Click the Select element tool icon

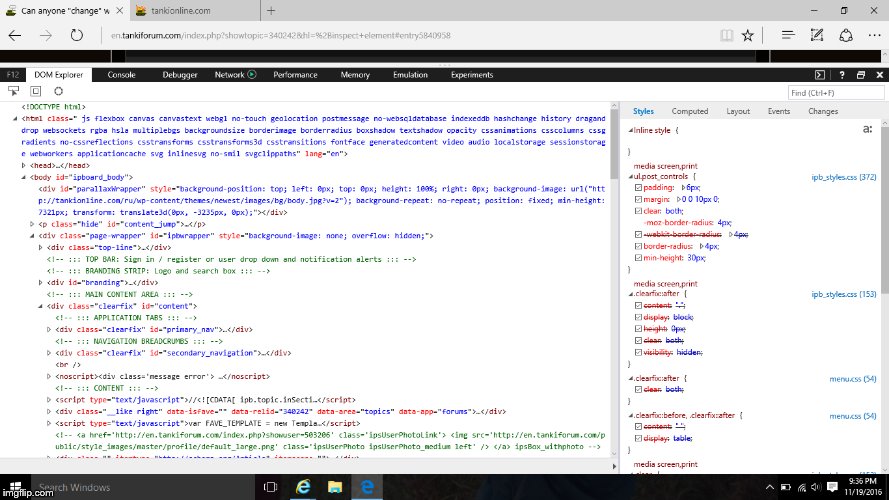coord(11,92)
